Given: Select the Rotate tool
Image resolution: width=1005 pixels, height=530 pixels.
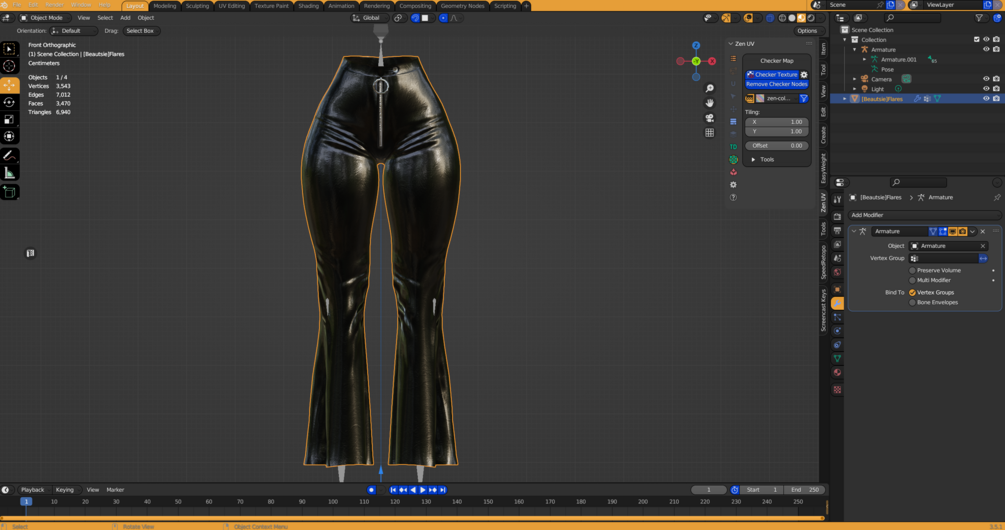Looking at the screenshot, I should pyautogui.click(x=10, y=102).
